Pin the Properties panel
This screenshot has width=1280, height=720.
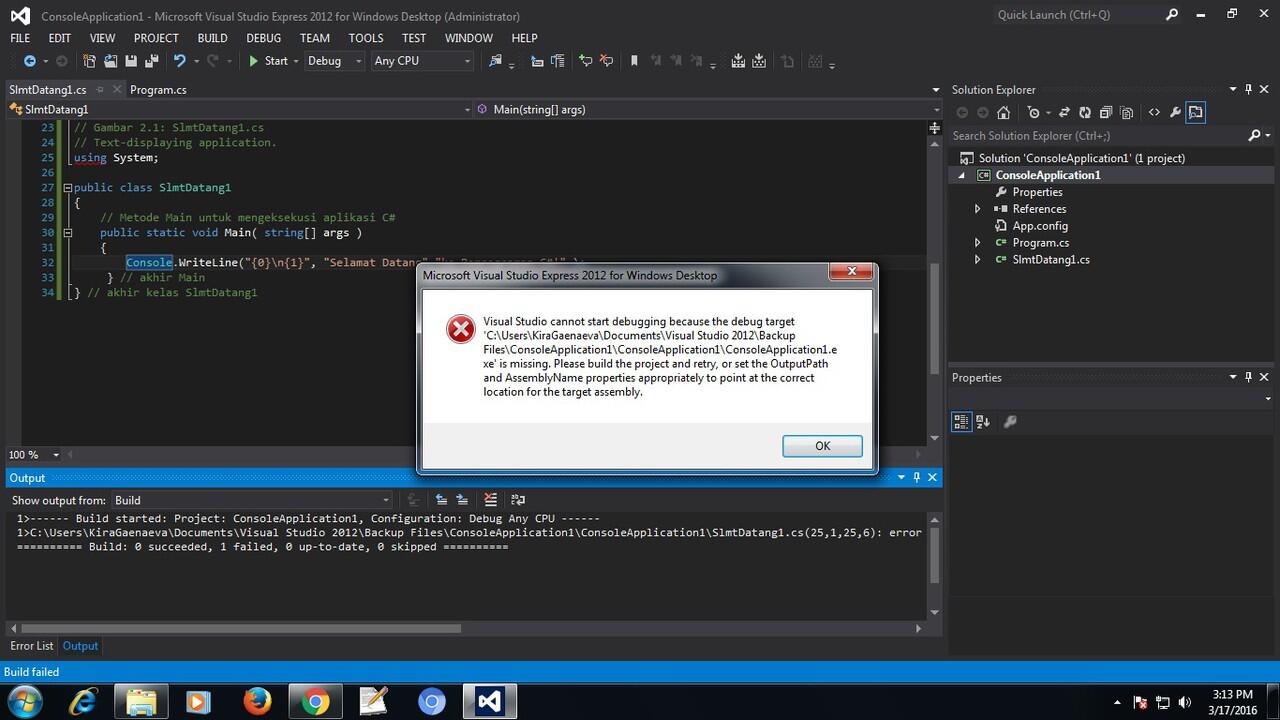[x=1249, y=378]
